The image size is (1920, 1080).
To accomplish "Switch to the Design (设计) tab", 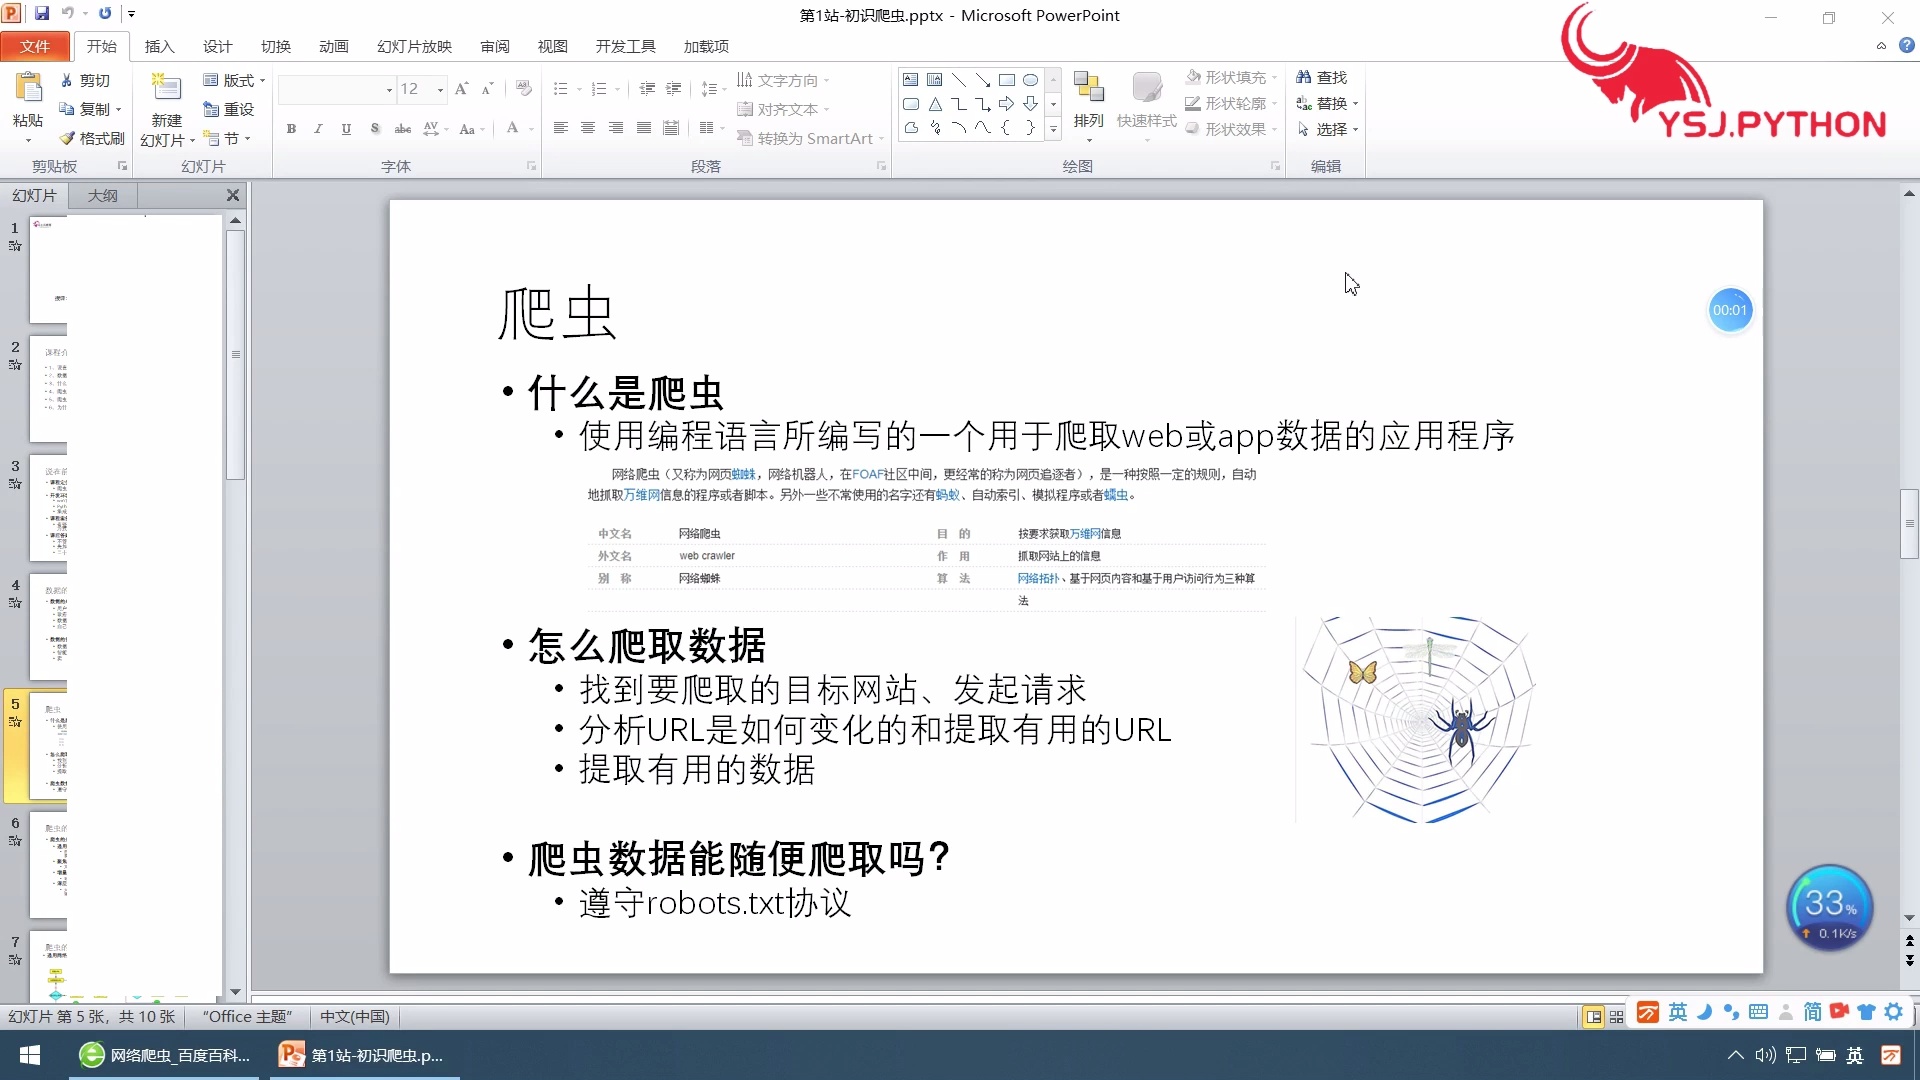I will [217, 46].
